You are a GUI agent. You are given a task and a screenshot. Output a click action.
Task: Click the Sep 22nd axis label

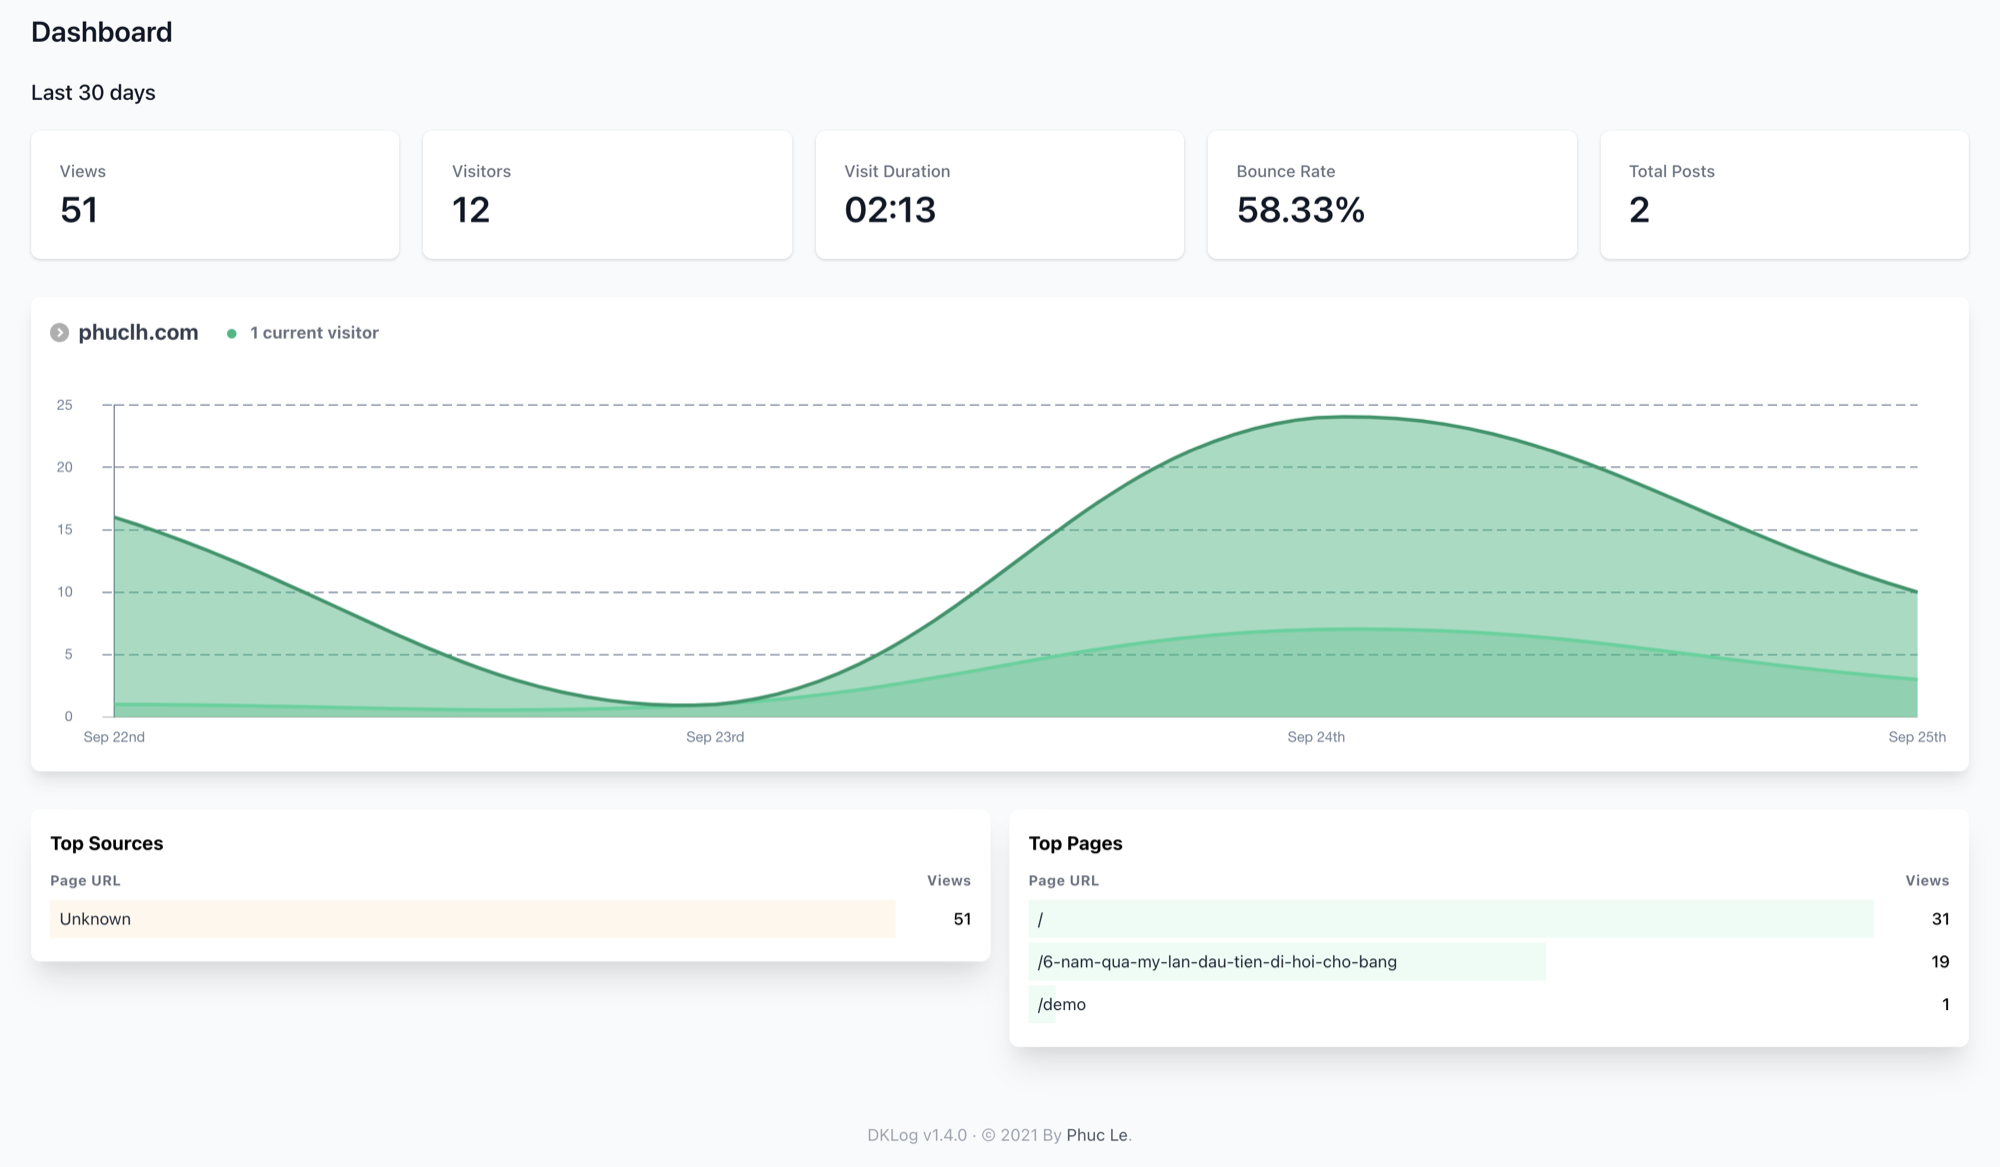(x=114, y=737)
